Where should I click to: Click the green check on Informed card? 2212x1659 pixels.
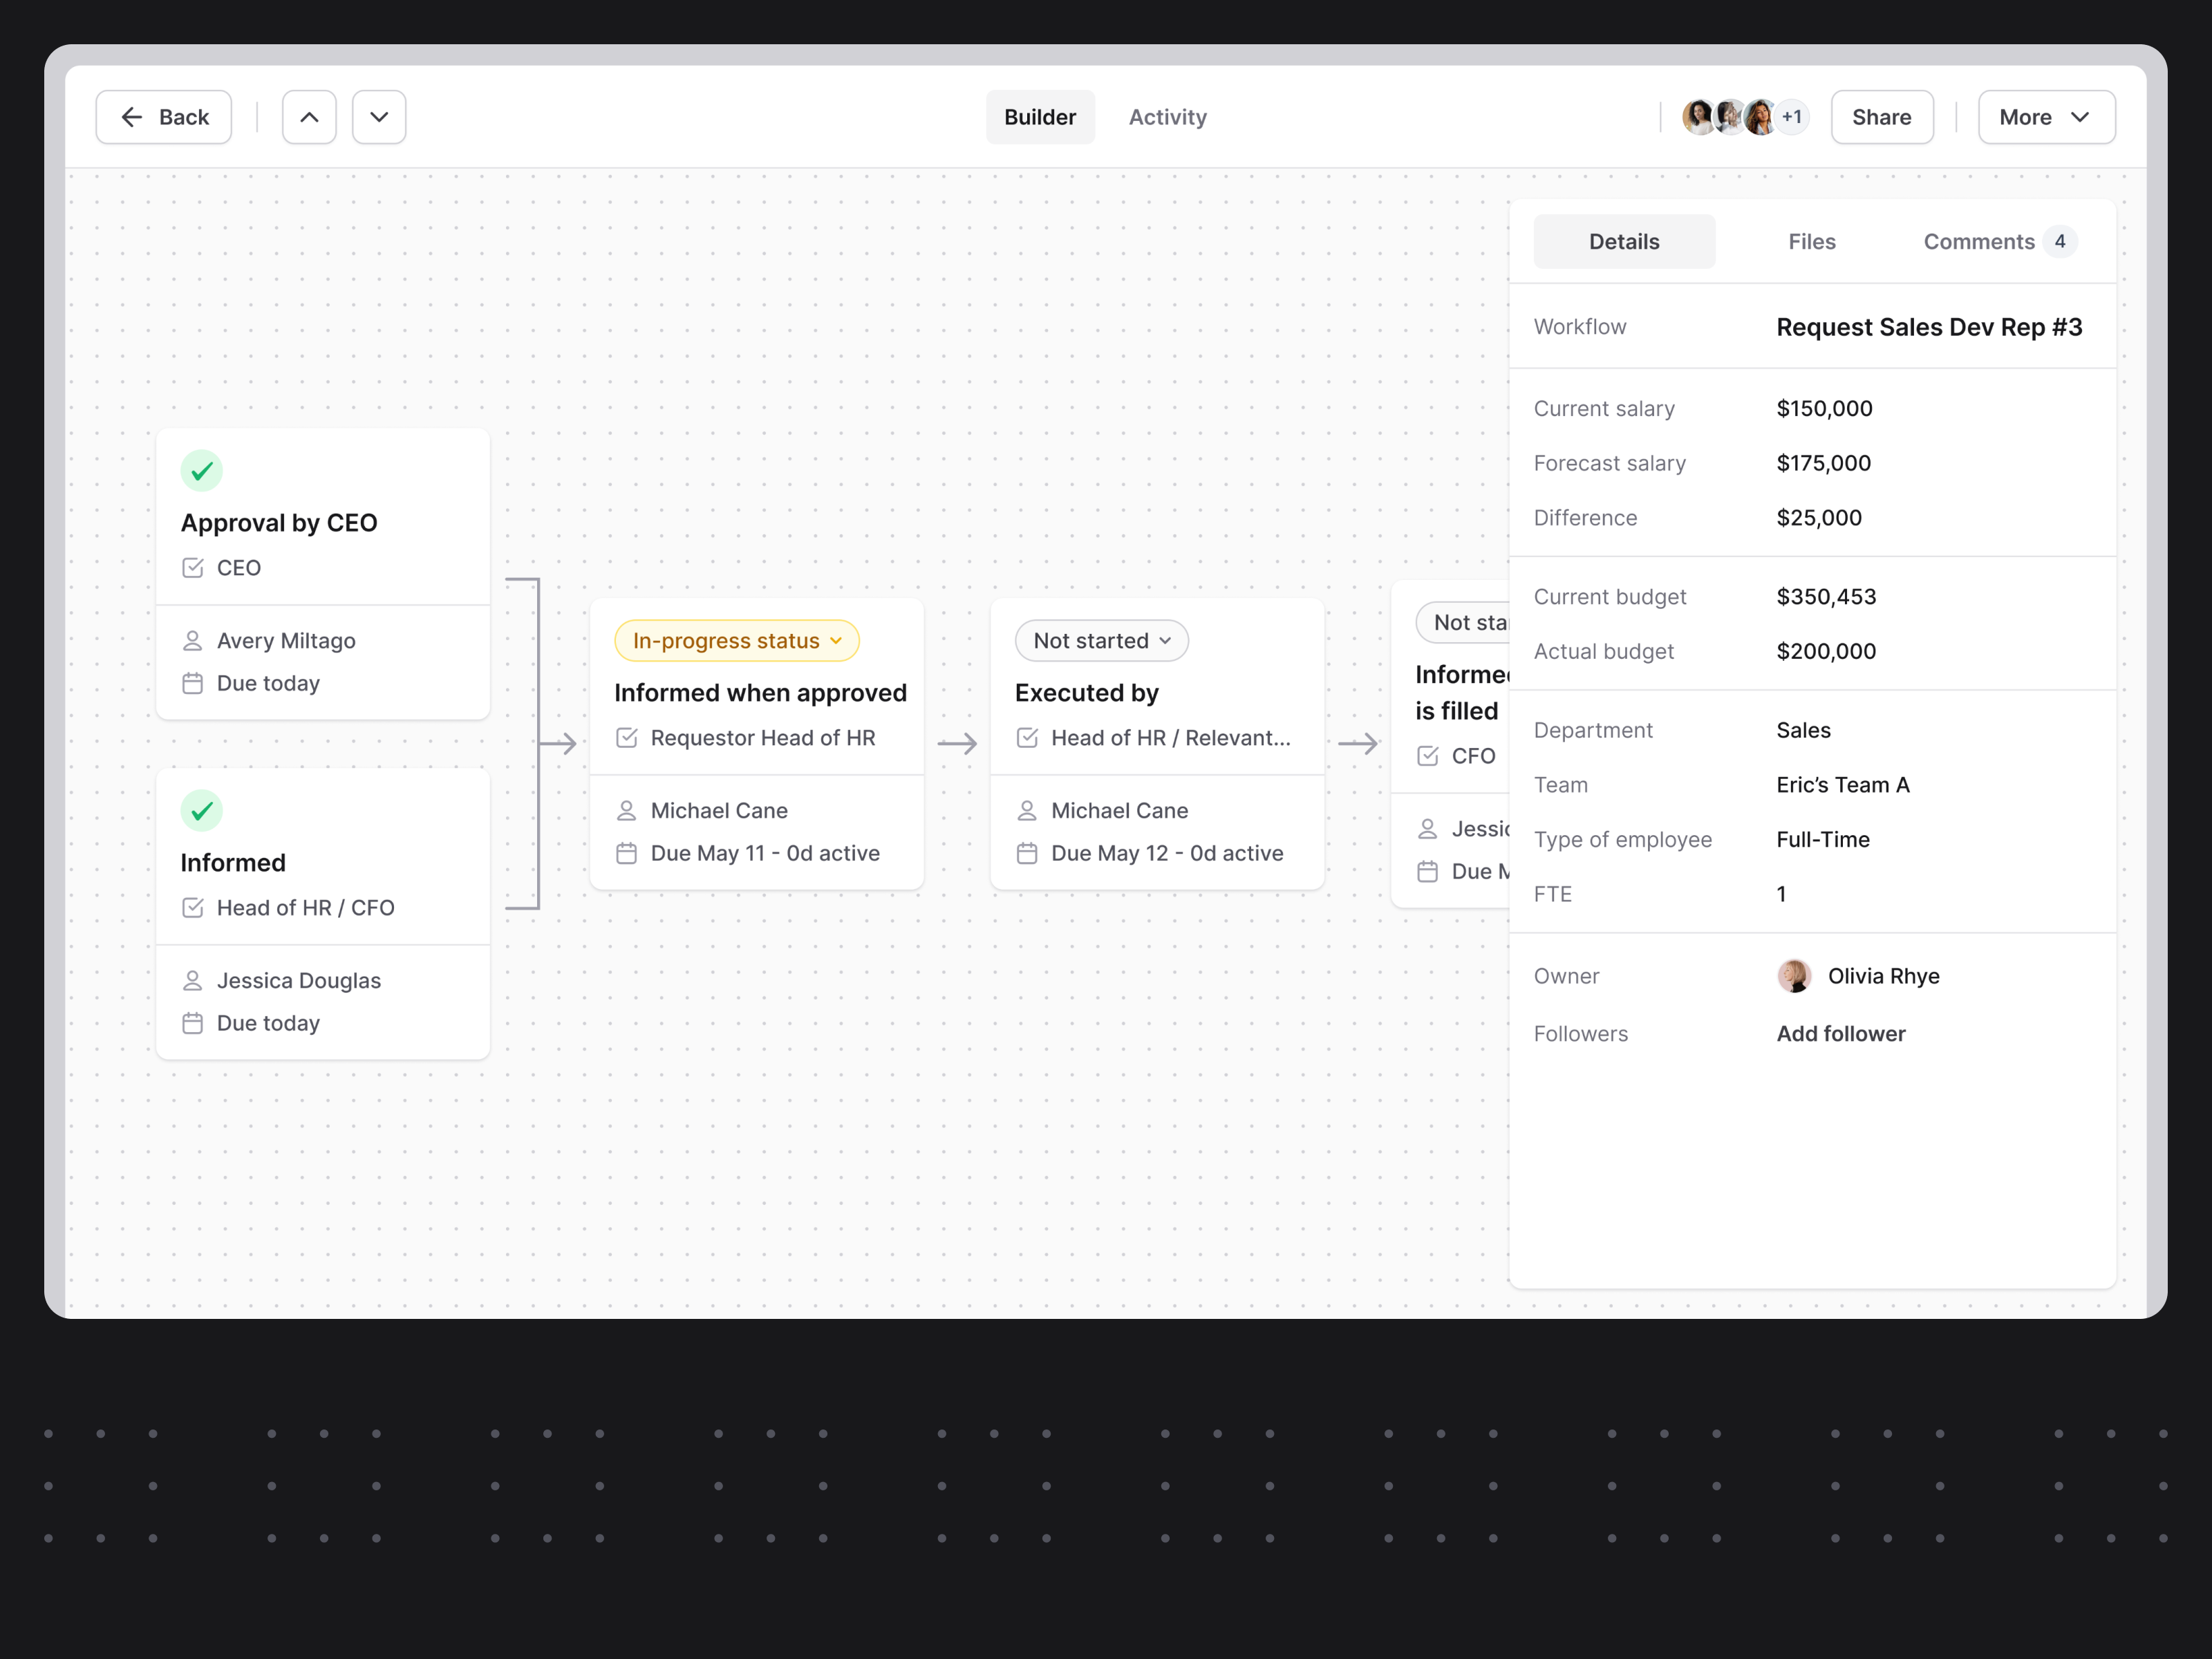(x=201, y=811)
